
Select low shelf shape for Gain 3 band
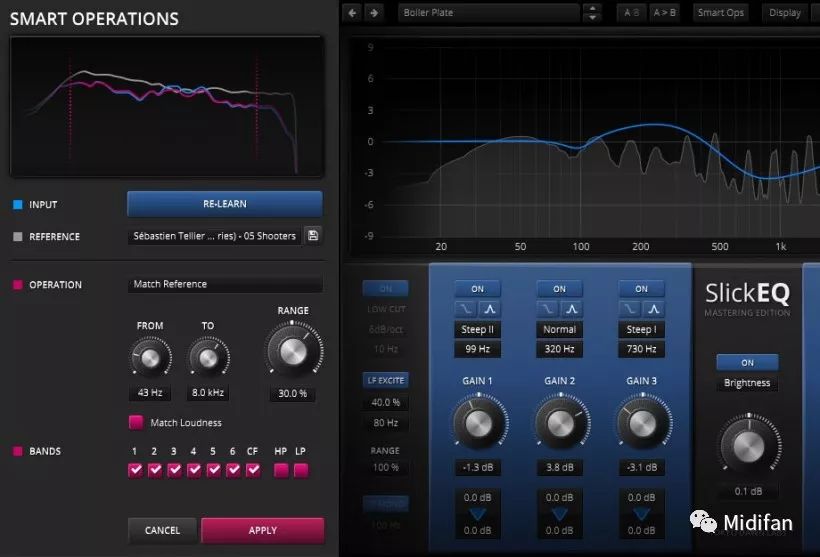(x=630, y=309)
